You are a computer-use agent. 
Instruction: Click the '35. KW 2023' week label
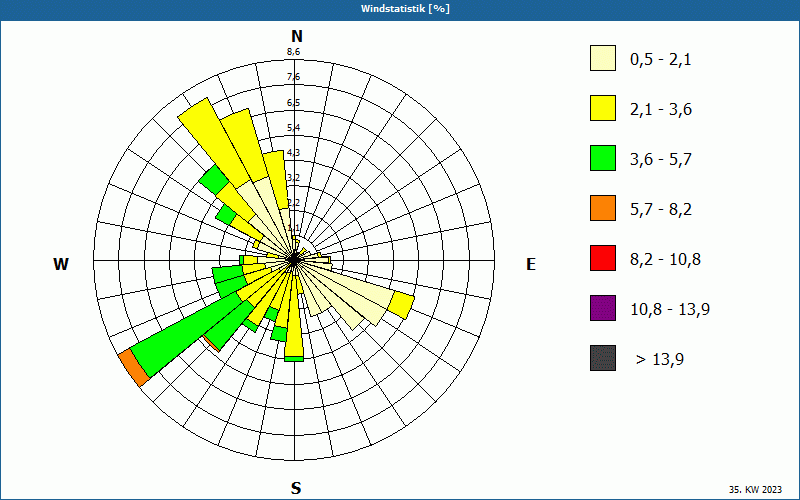click(x=755, y=490)
